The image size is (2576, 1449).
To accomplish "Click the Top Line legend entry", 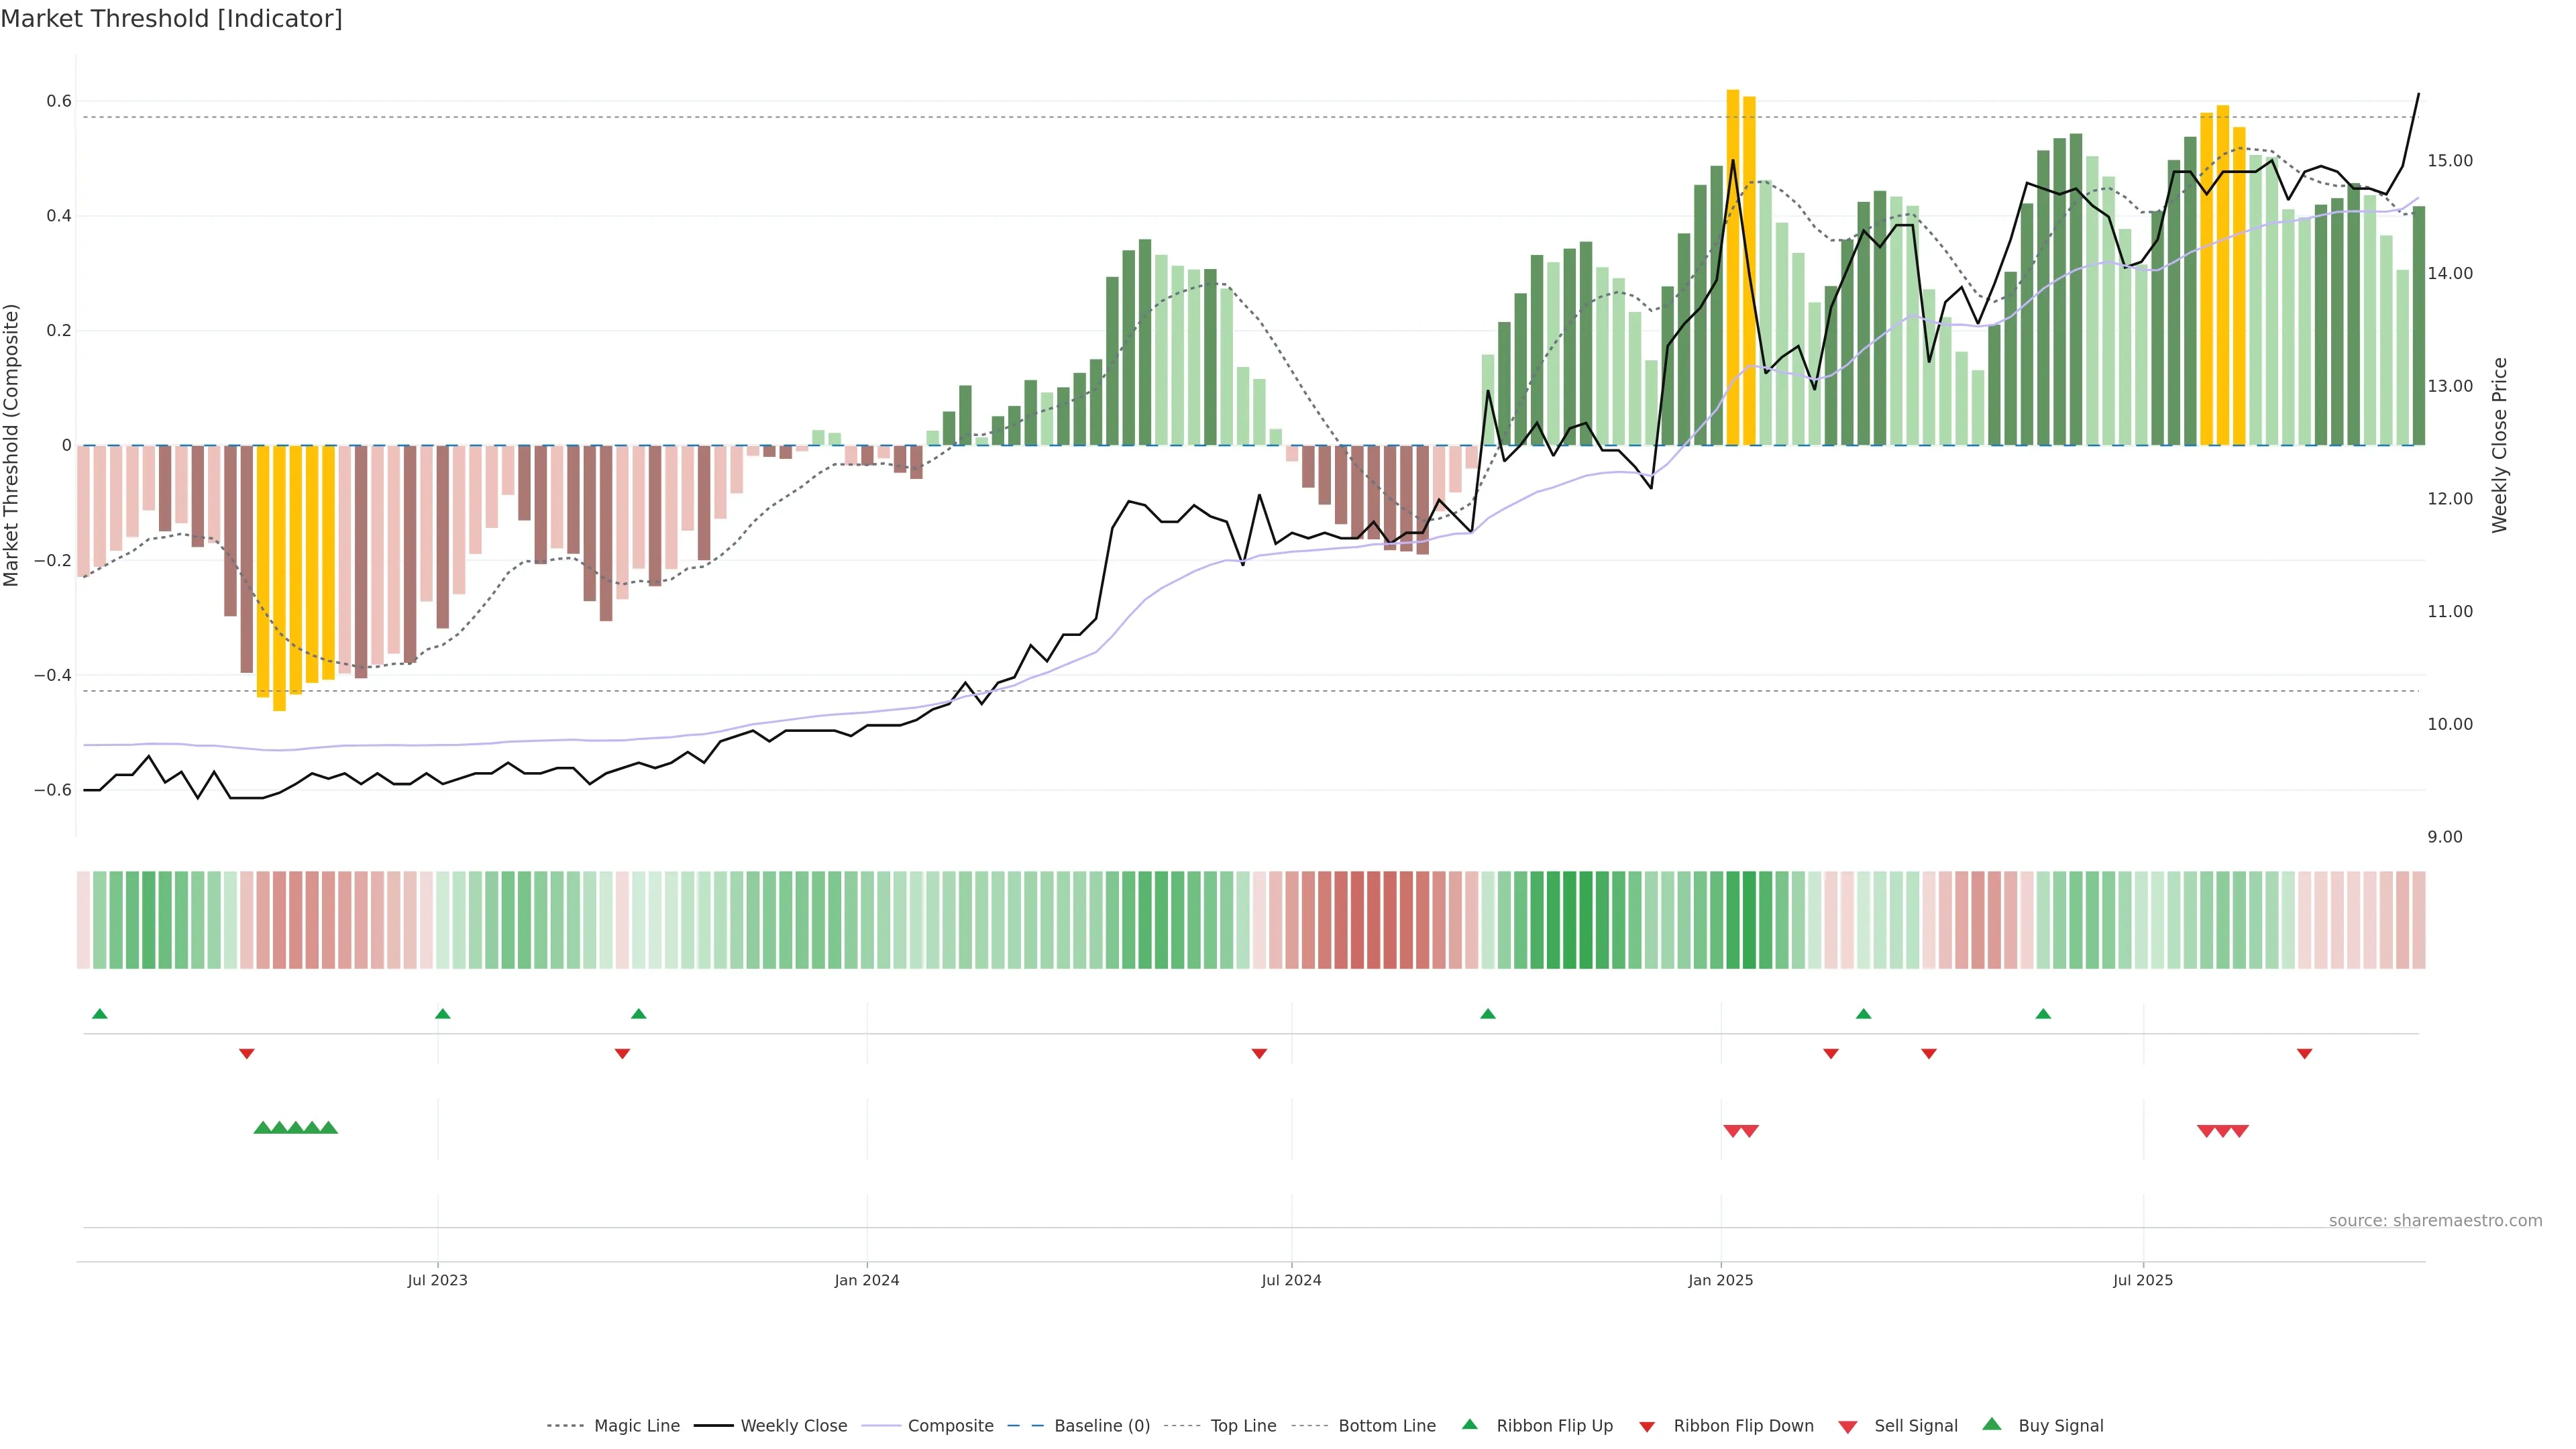I will pos(1243,1425).
